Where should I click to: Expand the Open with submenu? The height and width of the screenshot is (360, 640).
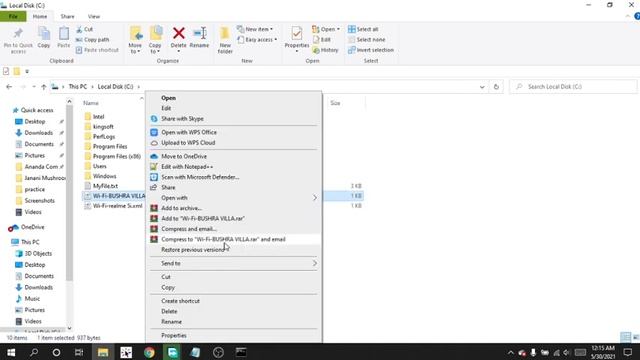(x=234, y=198)
